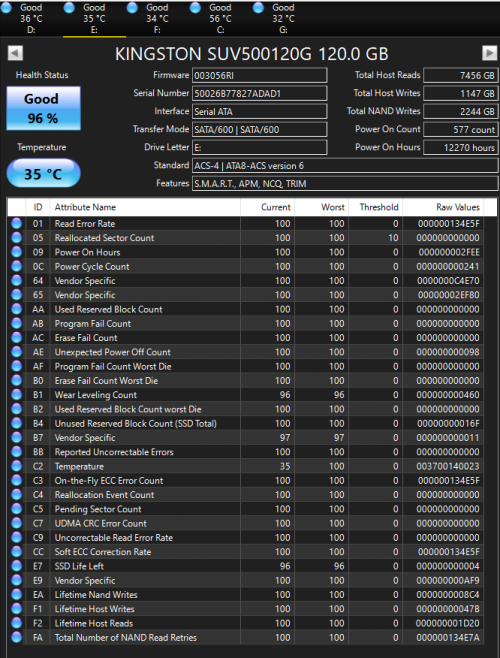
Task: Click the Firmware field 003056RI
Action: [x=259, y=76]
